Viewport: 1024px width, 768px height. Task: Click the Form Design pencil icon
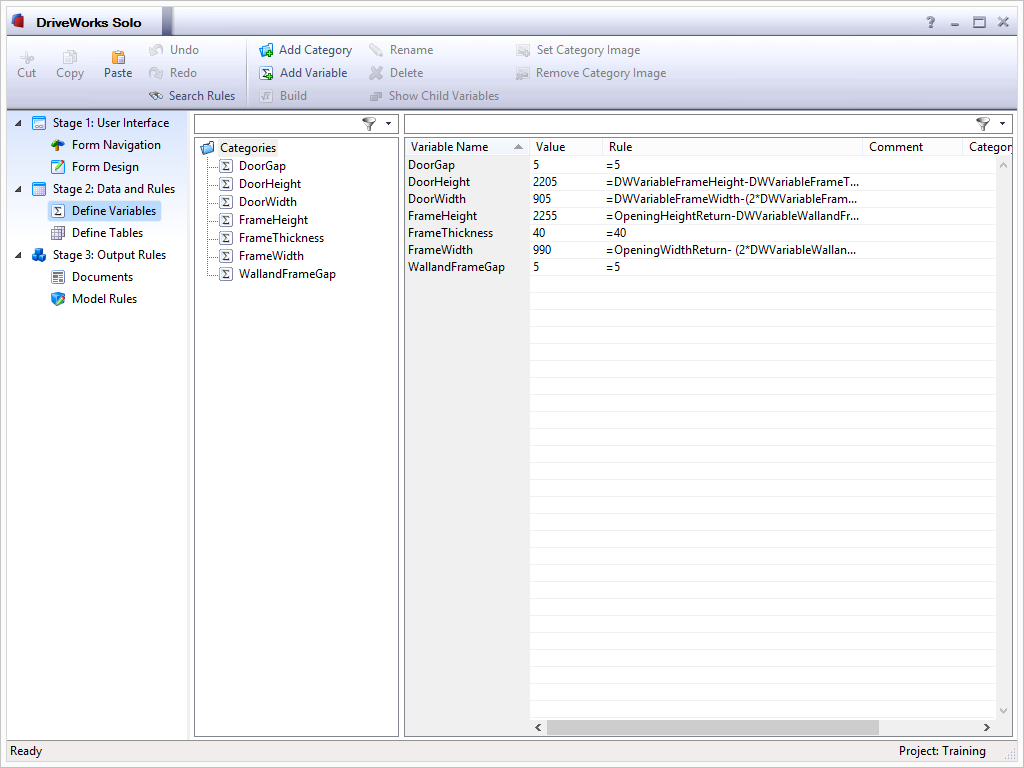[x=58, y=167]
